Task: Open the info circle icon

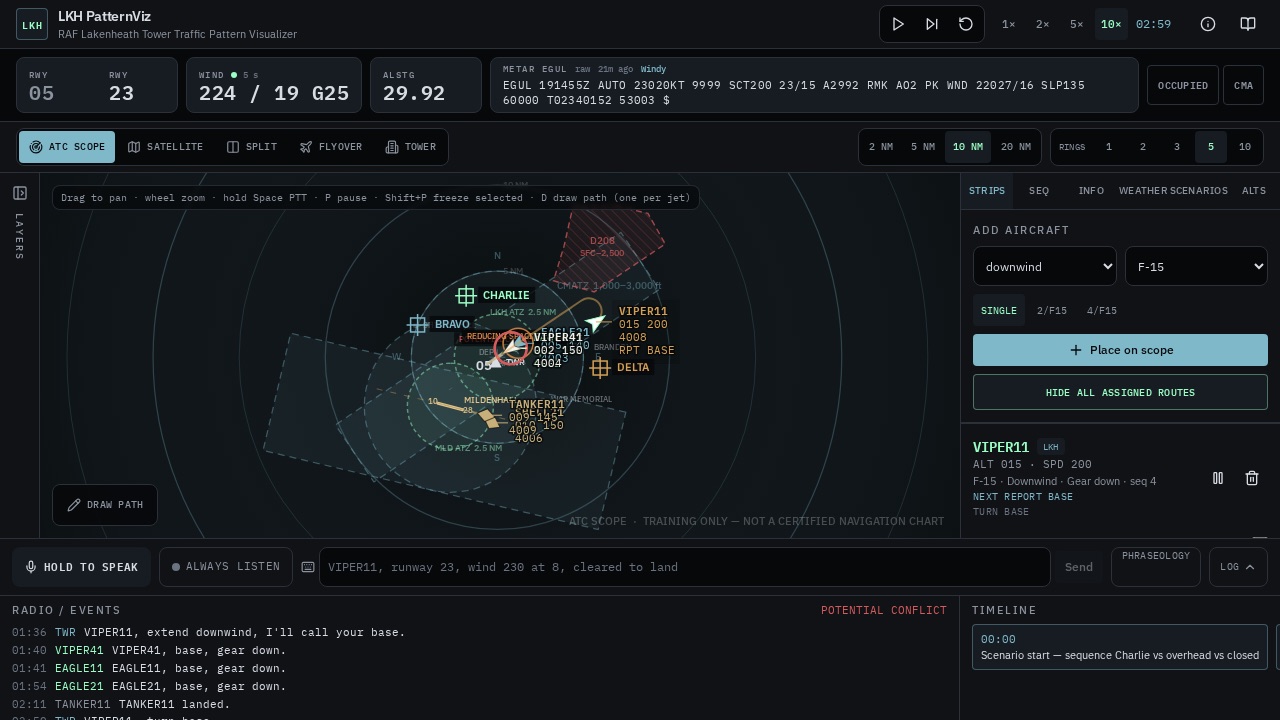Action: (x=1208, y=24)
